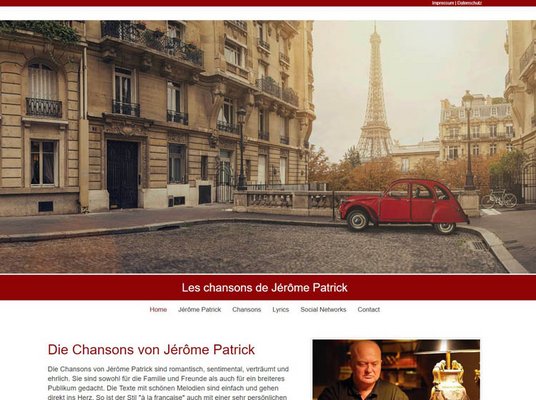536x400 pixels.
Task: Click the Paris street header image
Action: point(268,147)
